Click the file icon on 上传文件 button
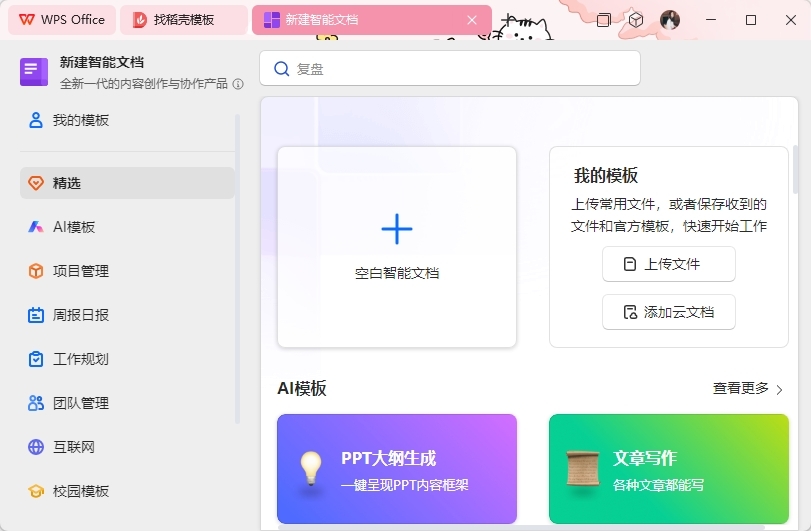 629,264
